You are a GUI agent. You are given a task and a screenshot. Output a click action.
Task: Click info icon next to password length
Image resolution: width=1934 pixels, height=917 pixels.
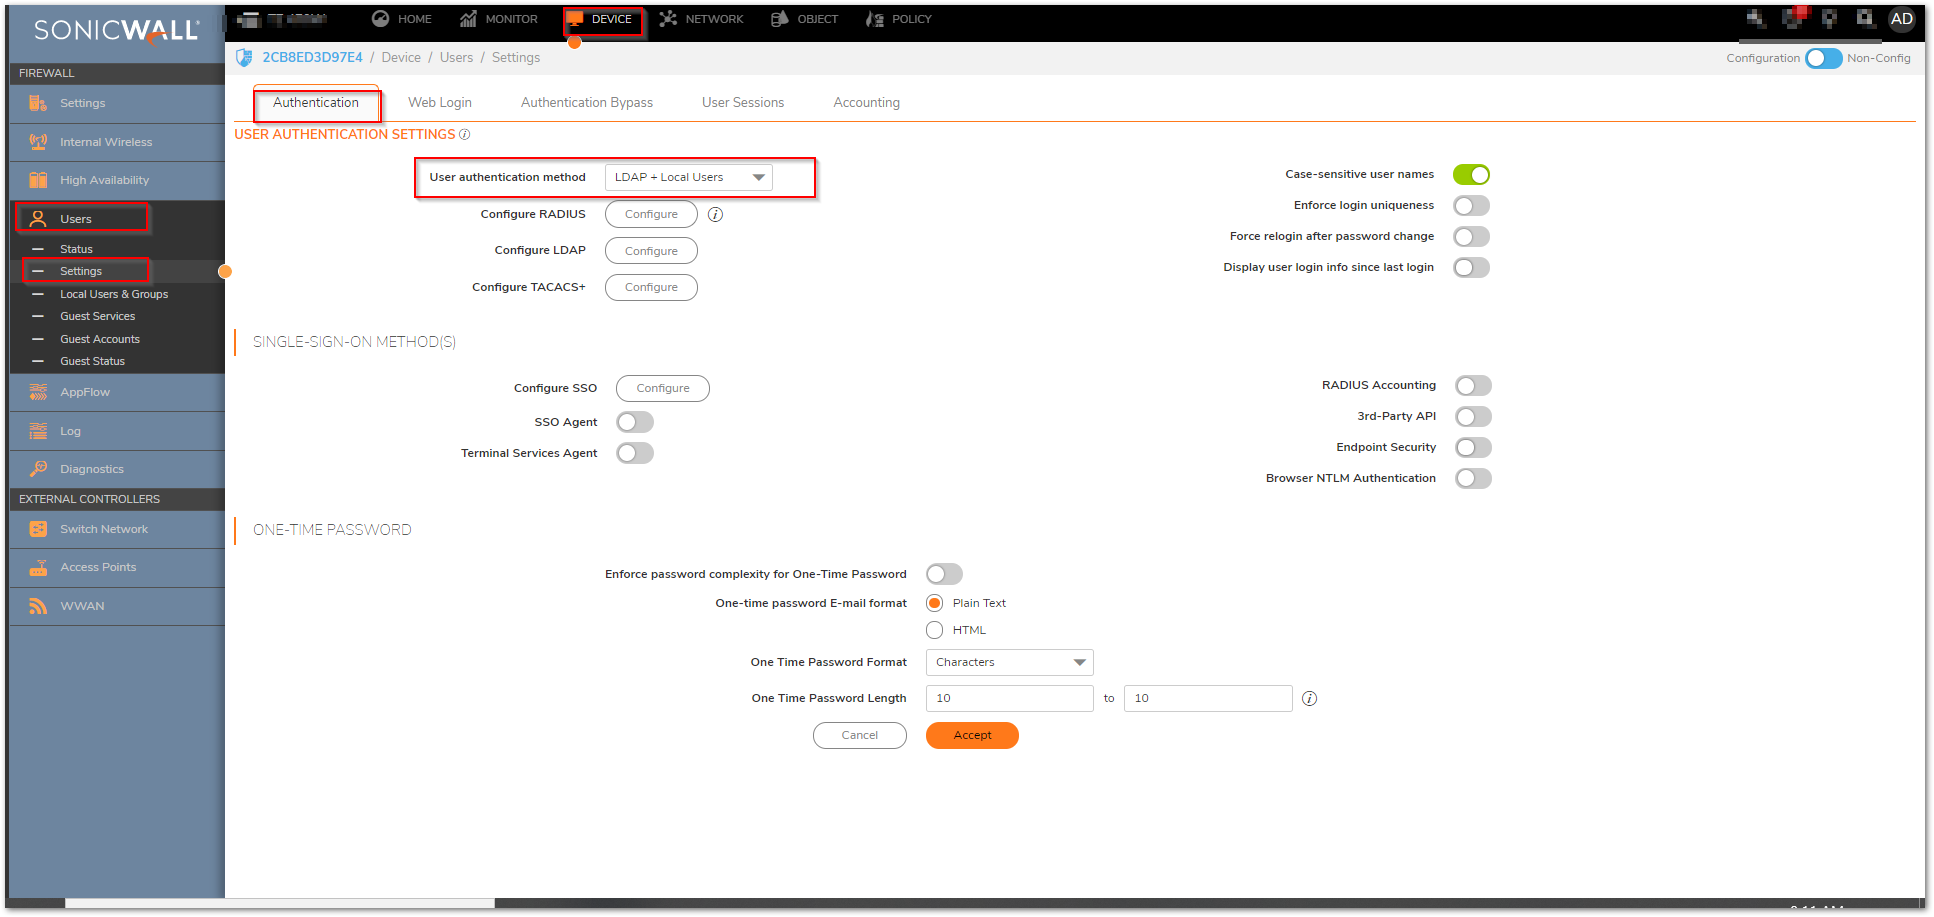[1309, 699]
